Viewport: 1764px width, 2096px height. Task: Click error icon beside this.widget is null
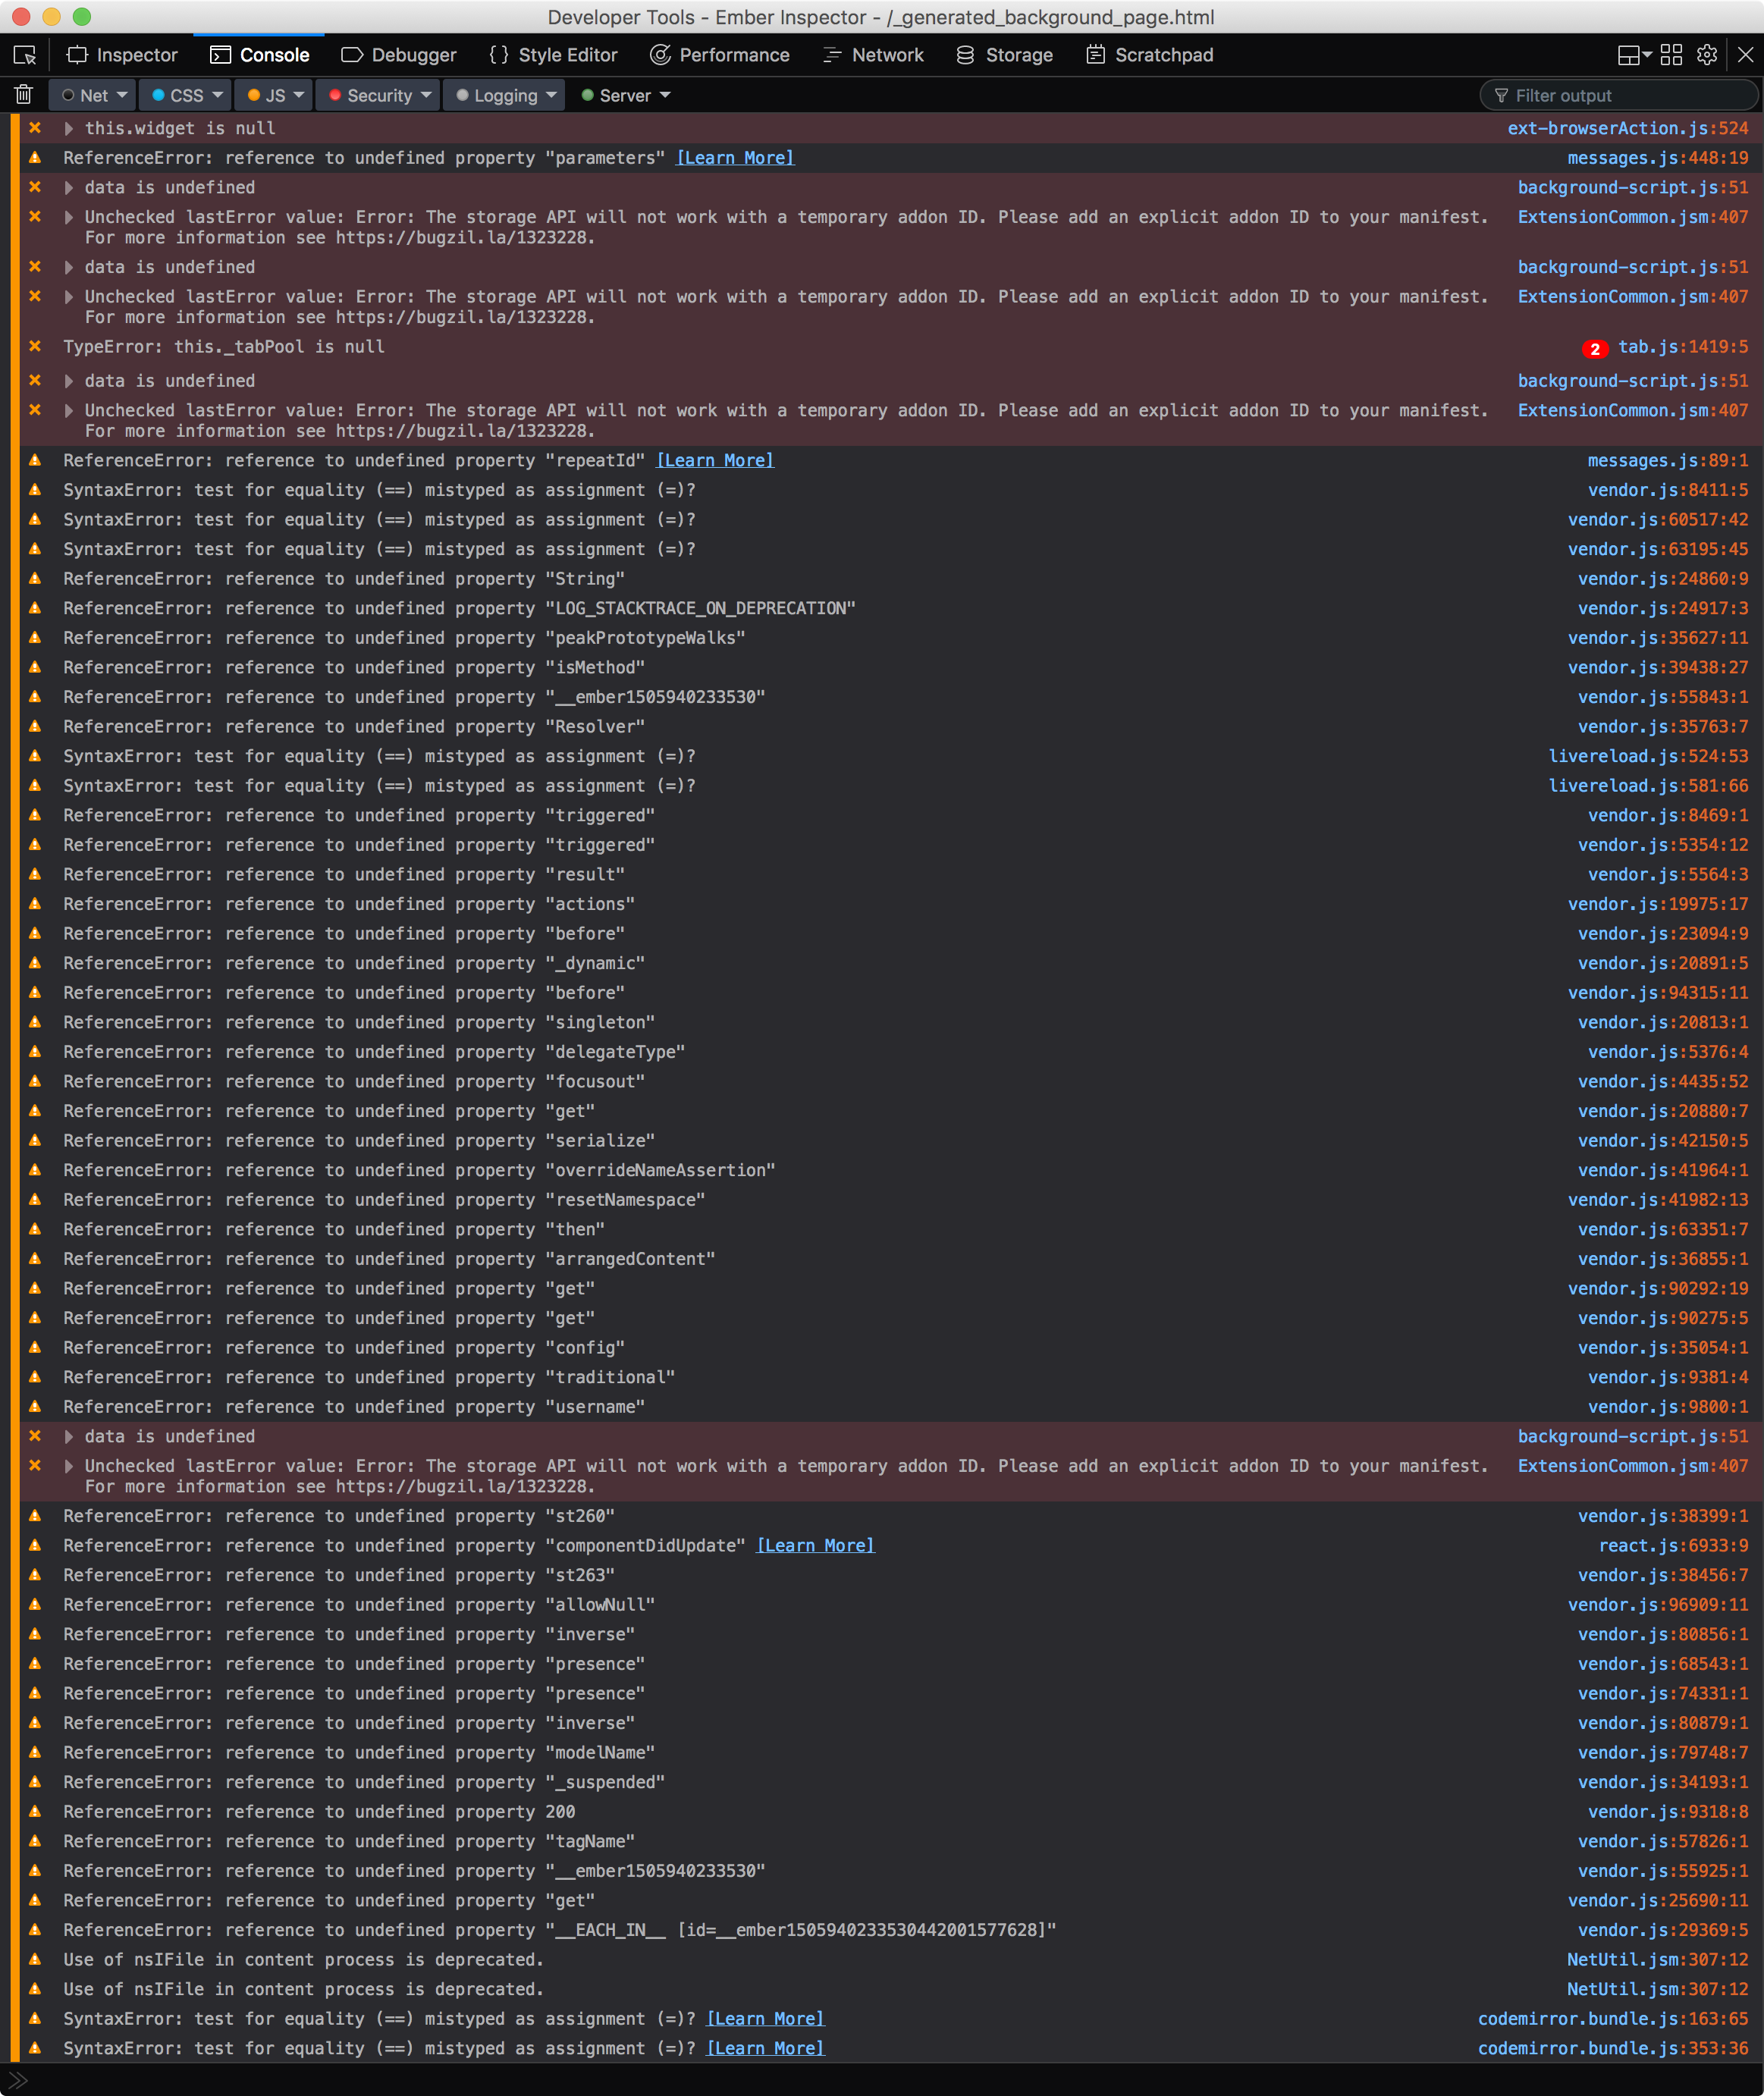pyautogui.click(x=35, y=128)
